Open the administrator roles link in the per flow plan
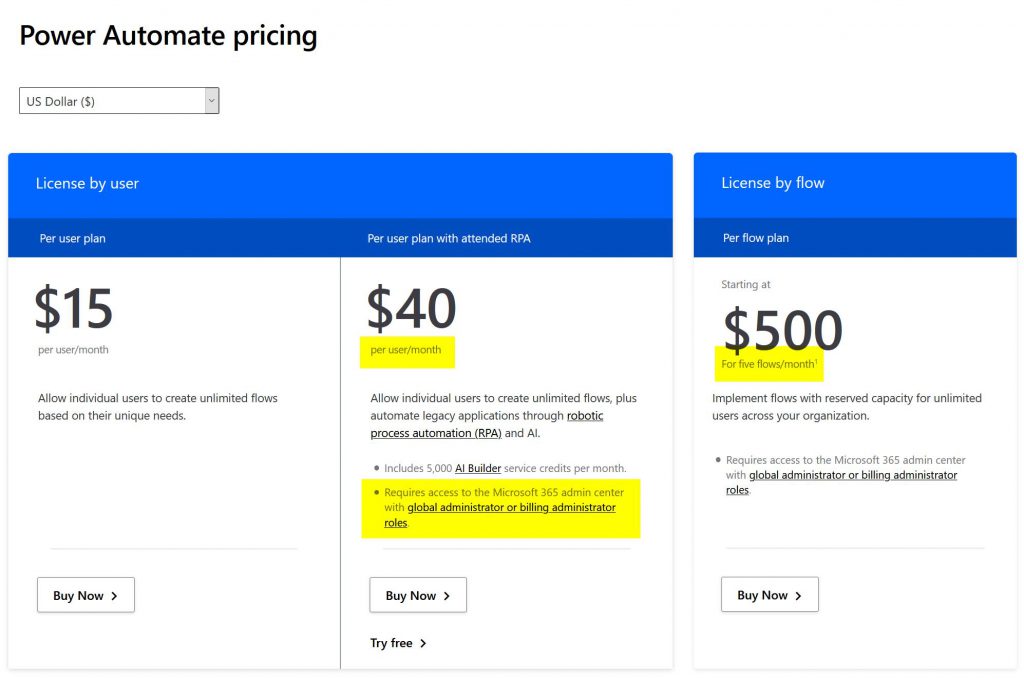Viewport: 1024px width, 678px height. coord(852,475)
